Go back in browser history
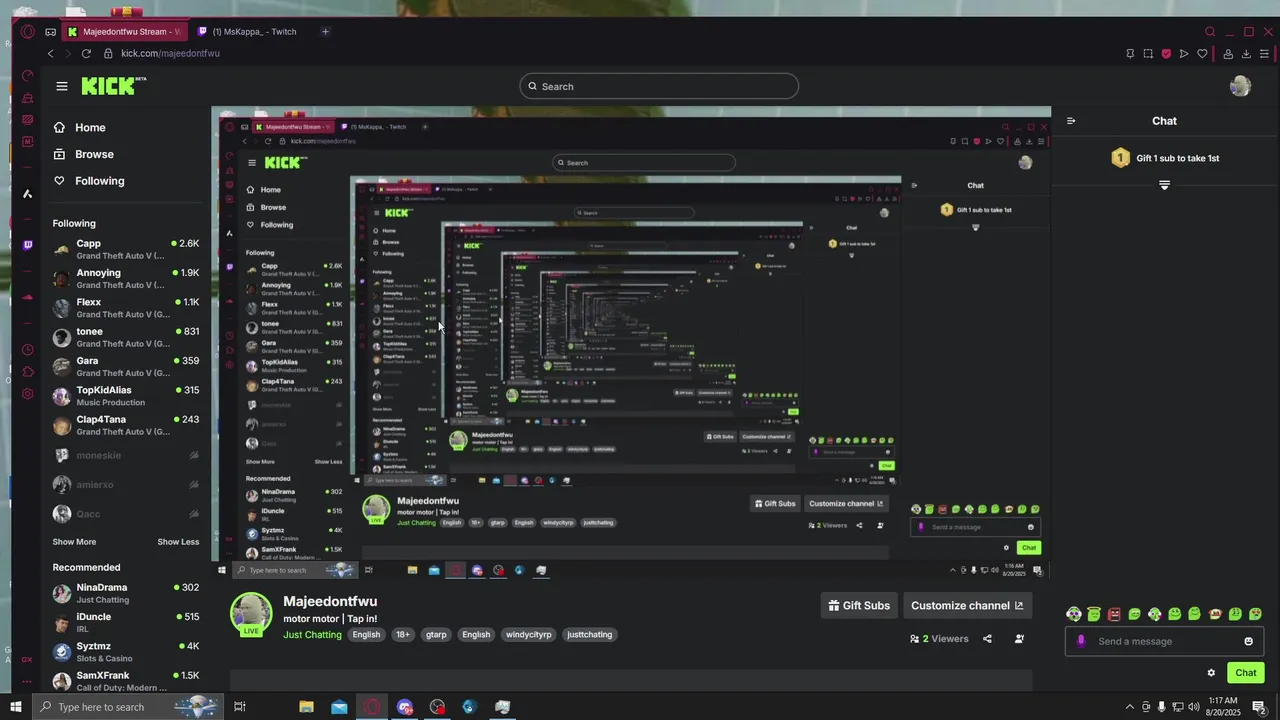 pos(50,54)
